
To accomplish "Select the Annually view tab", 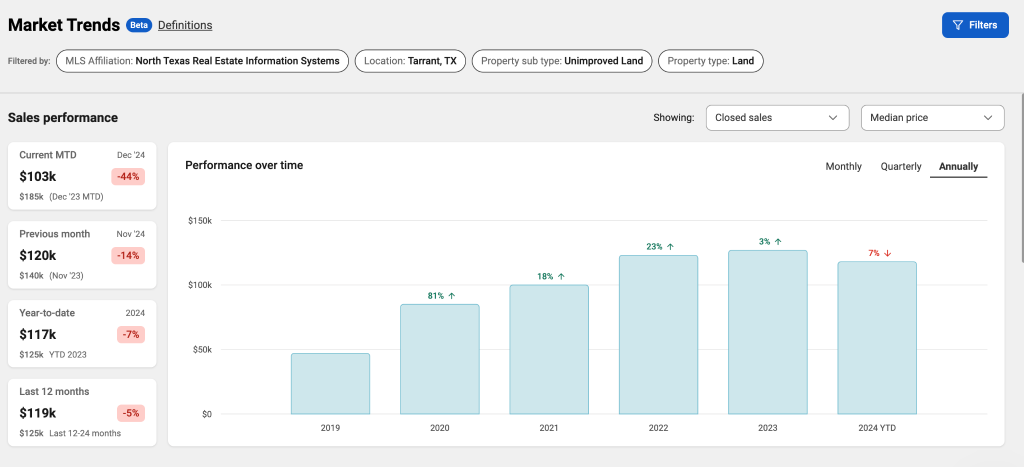I will point(958,166).
